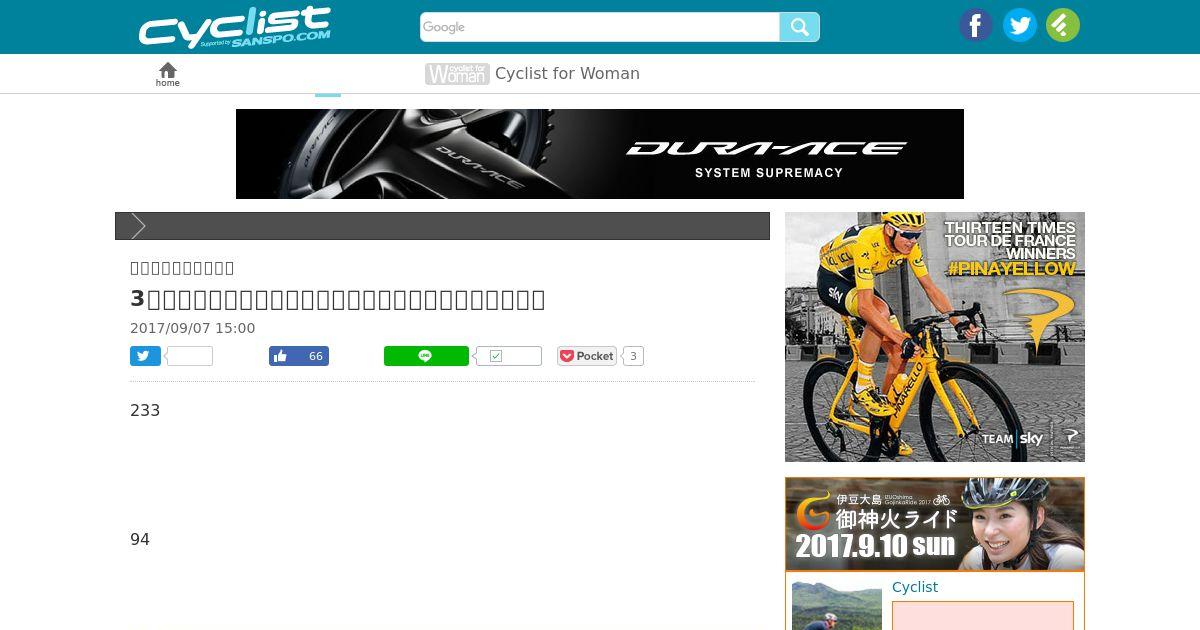
Task: Save the article to Pocket
Action: coord(587,356)
